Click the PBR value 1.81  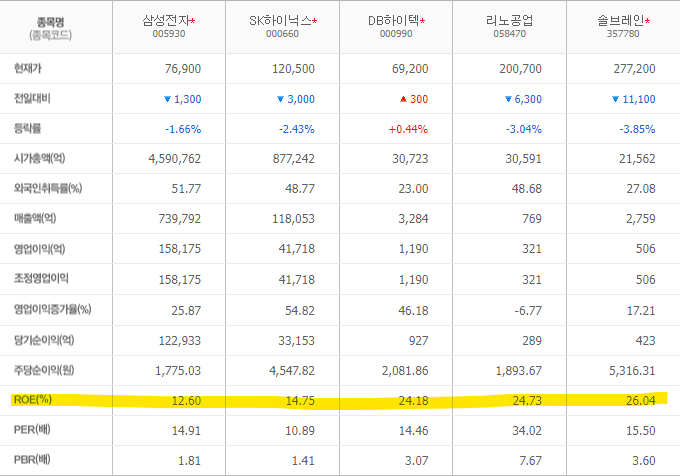tap(189, 461)
